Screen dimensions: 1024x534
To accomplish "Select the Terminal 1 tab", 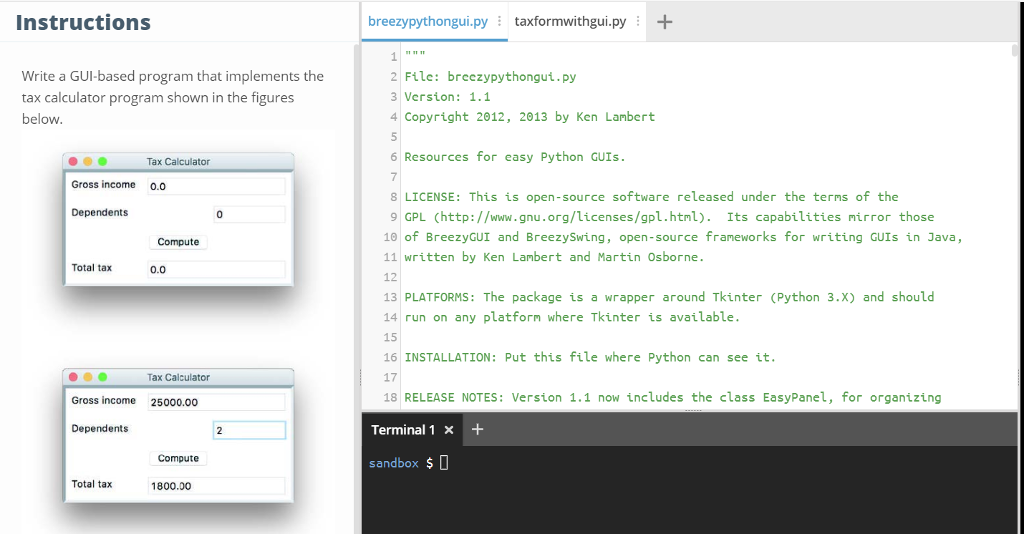I will point(403,430).
